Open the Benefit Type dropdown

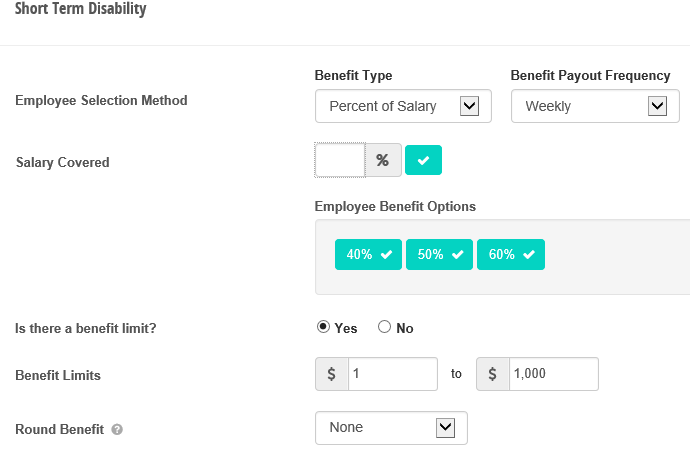tap(403, 106)
